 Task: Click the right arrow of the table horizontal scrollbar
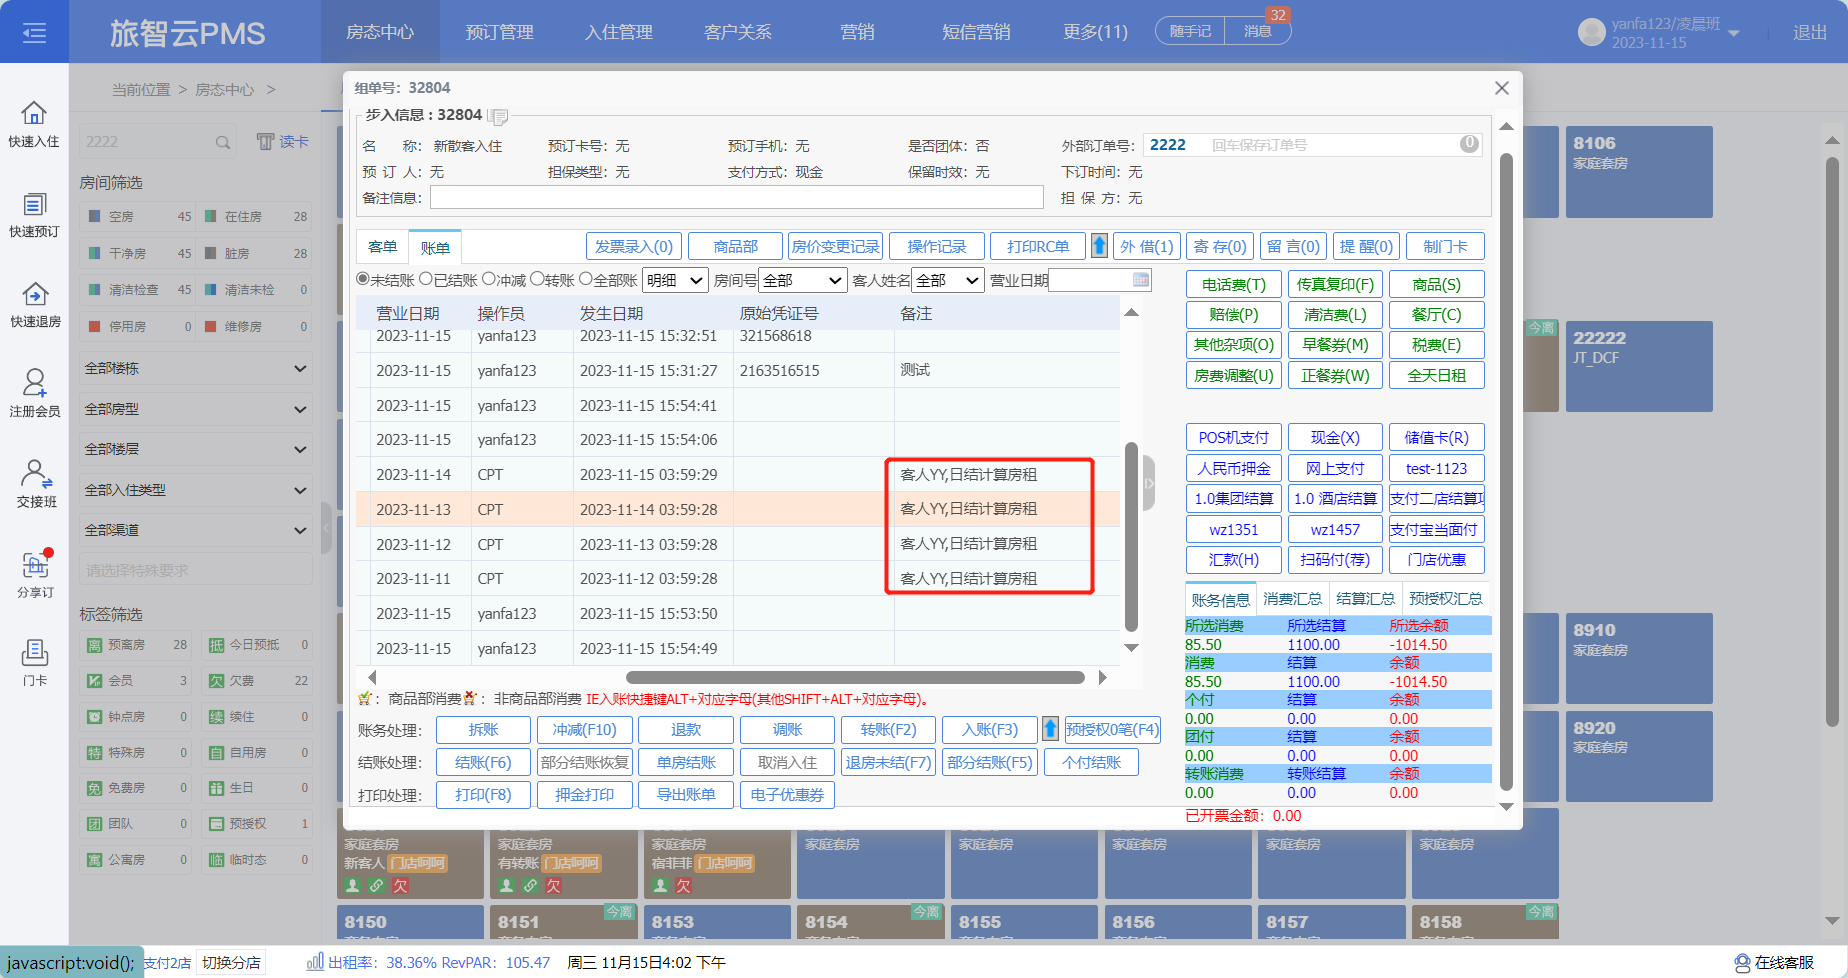(x=1102, y=677)
